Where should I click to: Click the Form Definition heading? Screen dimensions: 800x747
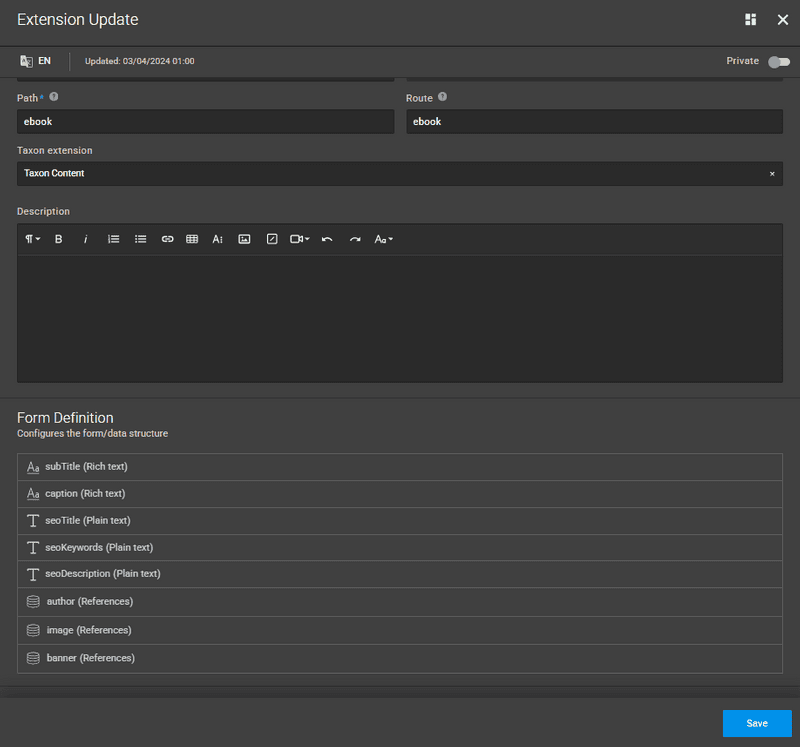pyautogui.click(x=65, y=418)
